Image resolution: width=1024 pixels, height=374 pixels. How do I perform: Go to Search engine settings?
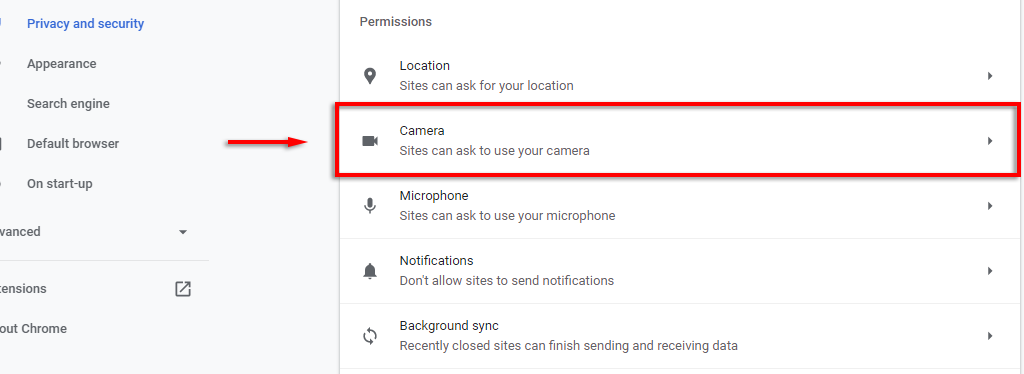click(x=68, y=104)
